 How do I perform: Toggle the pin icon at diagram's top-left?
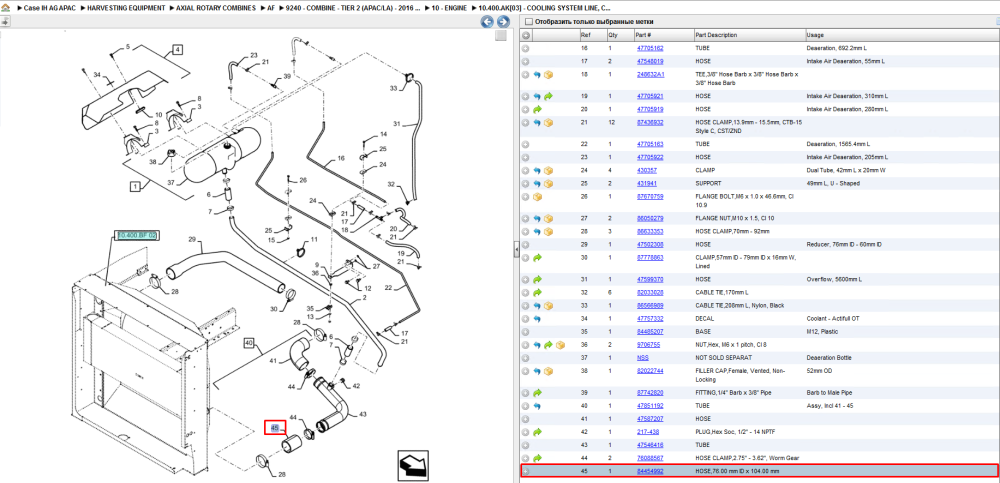point(4,22)
